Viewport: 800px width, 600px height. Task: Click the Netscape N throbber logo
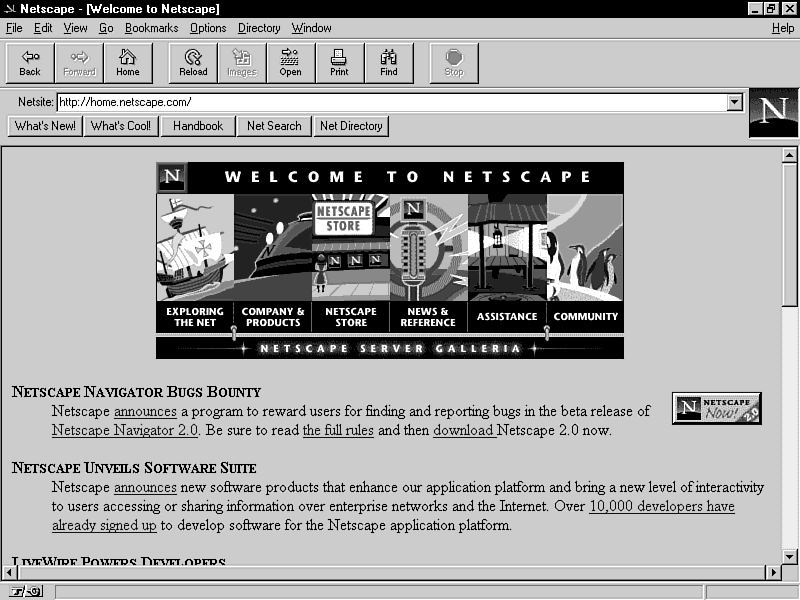(773, 113)
